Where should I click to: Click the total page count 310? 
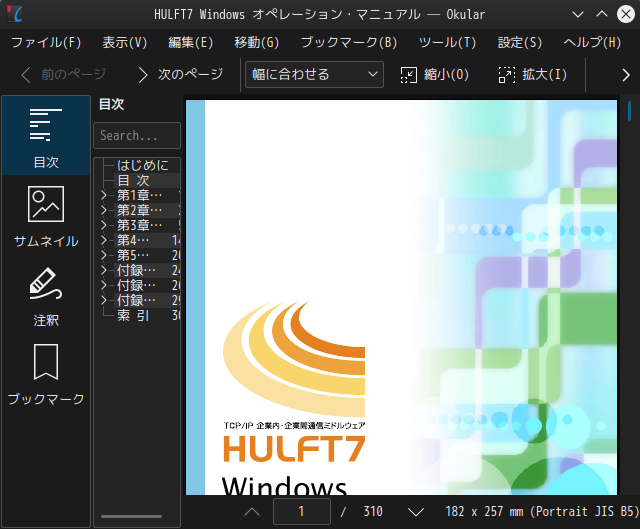(x=373, y=511)
